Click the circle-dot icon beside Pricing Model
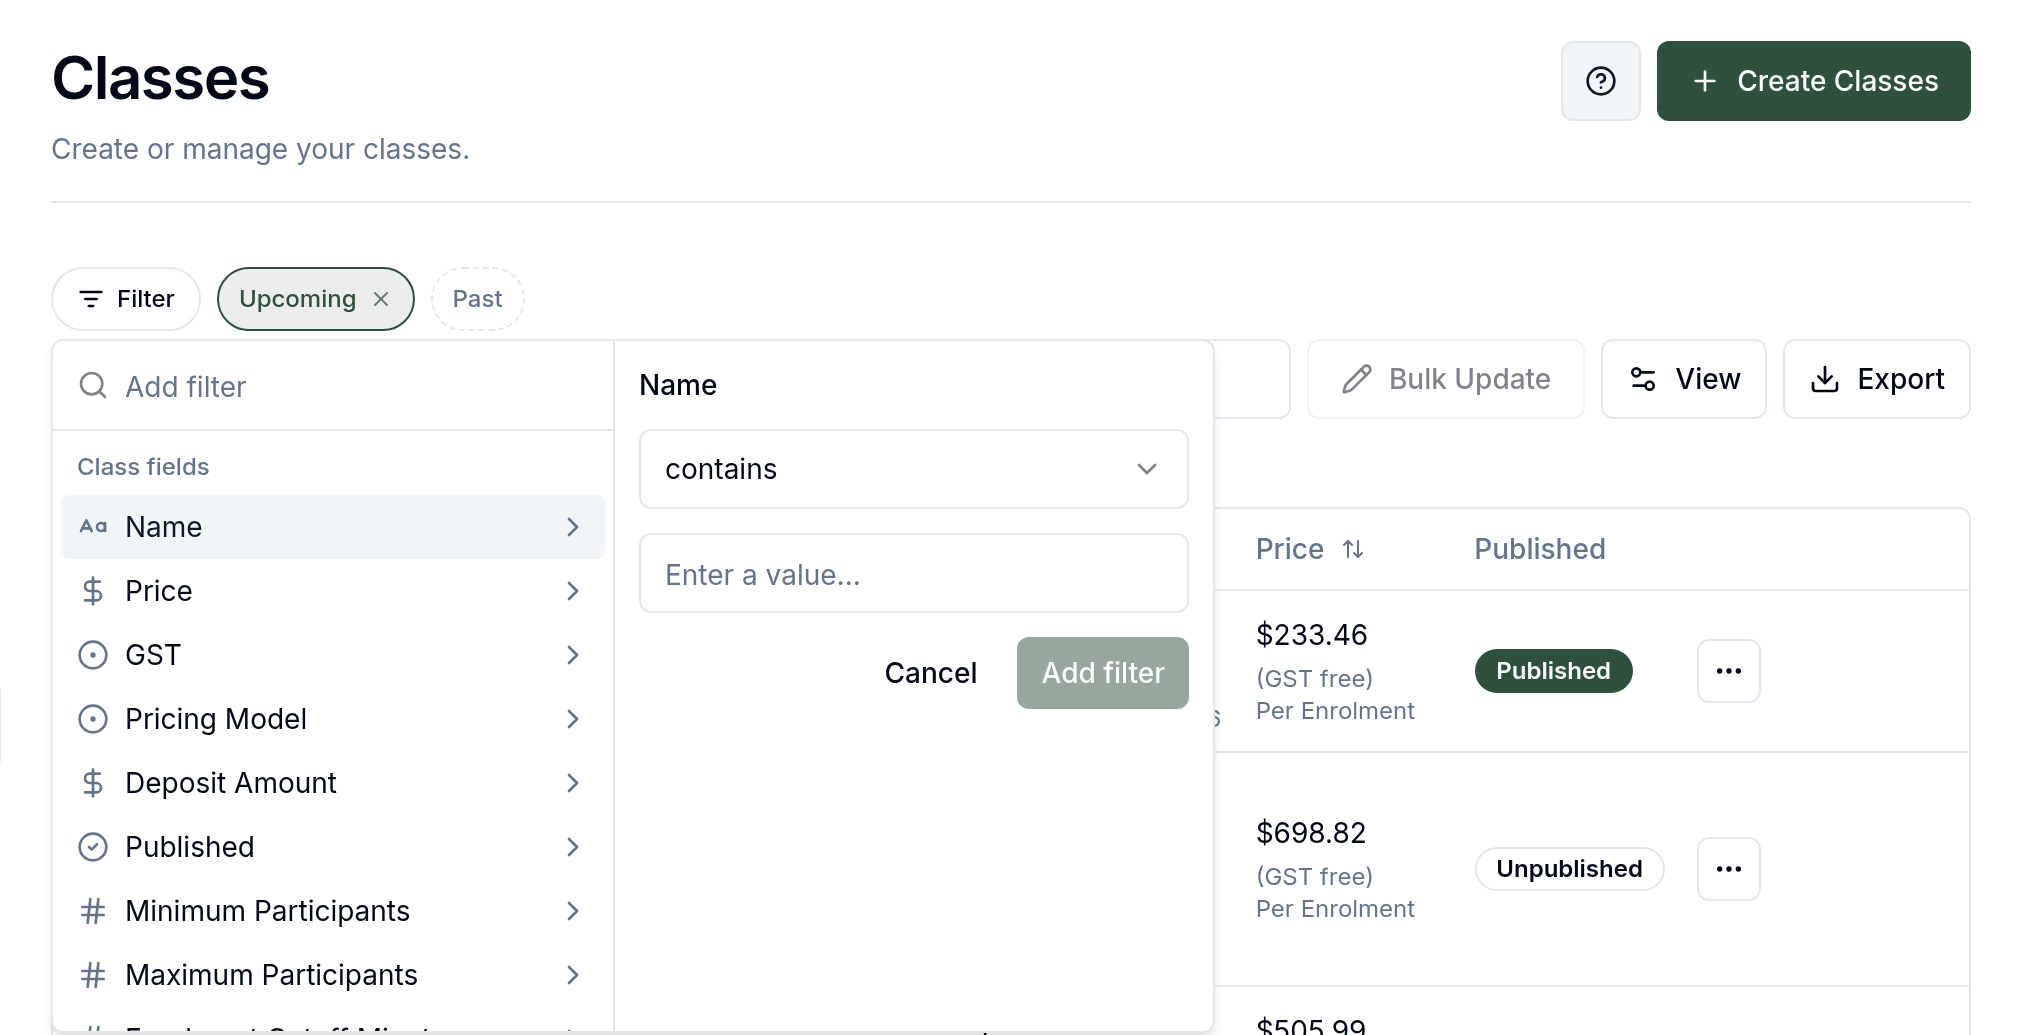Image resolution: width=2035 pixels, height=1035 pixels. [93, 719]
